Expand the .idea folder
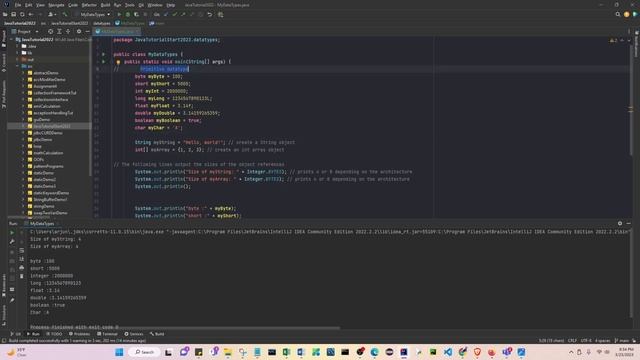This screenshot has width=640, height=360. (x=18, y=47)
